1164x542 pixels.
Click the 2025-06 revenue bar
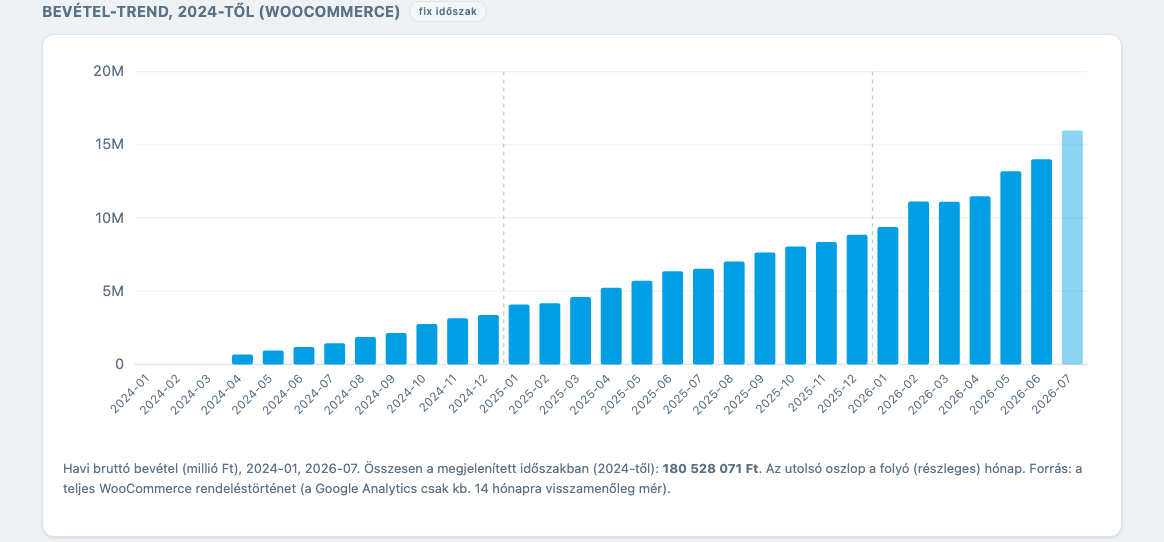(x=673, y=318)
